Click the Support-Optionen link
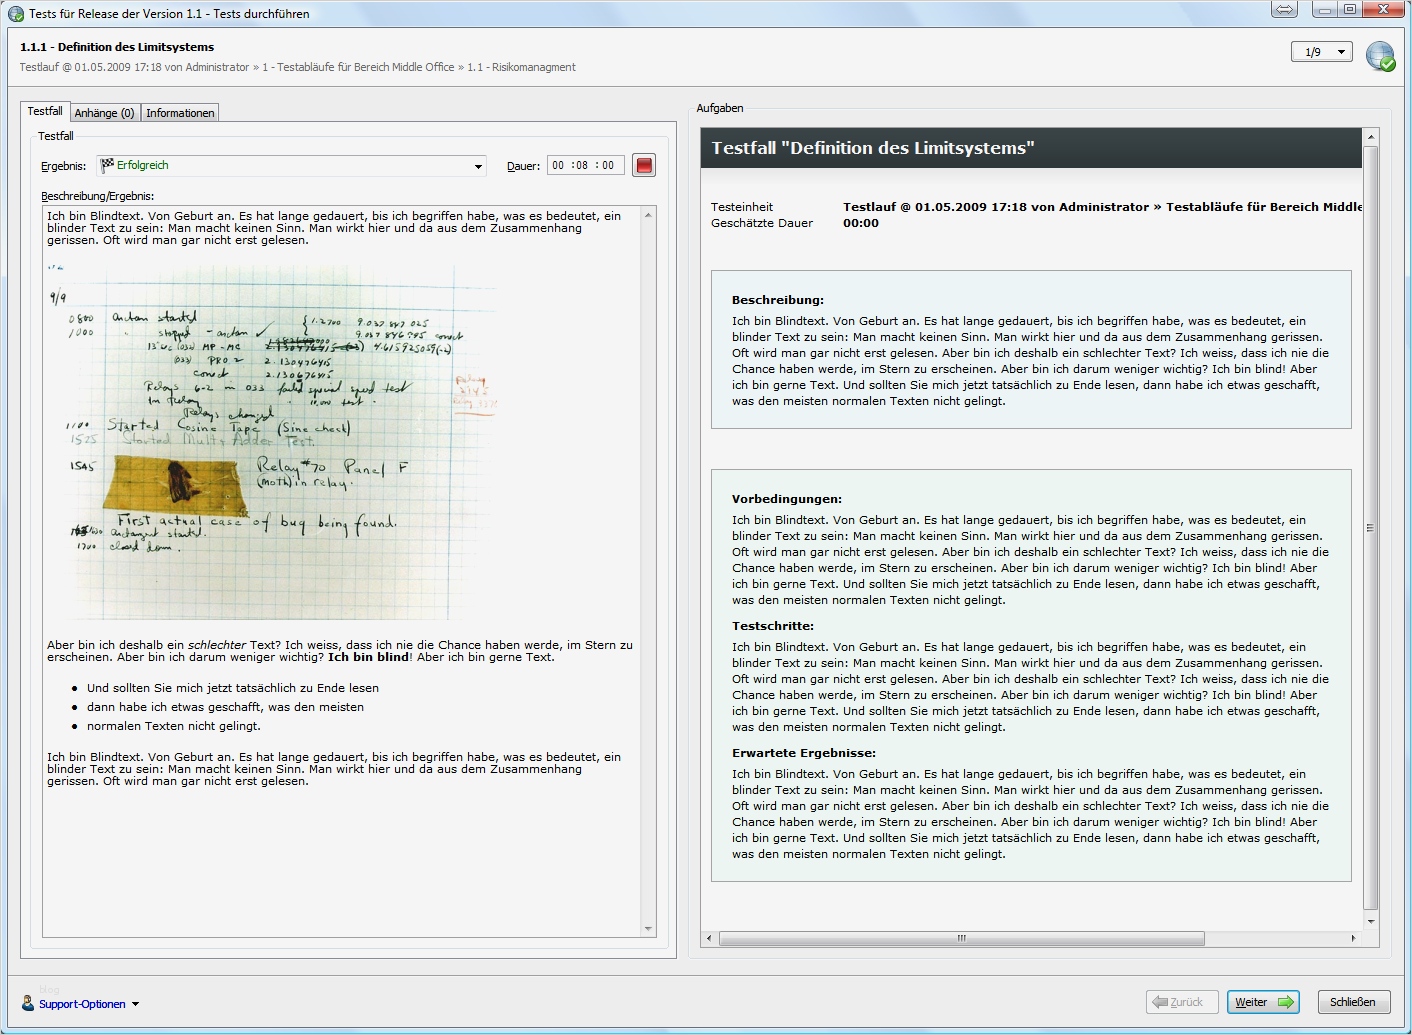The width and height of the screenshot is (1412, 1035). (x=82, y=1004)
